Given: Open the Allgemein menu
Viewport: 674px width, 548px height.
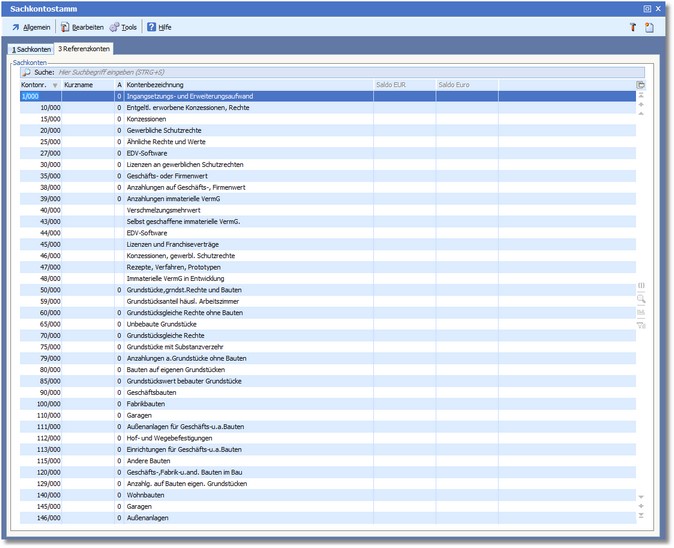Looking at the screenshot, I should [31, 27].
